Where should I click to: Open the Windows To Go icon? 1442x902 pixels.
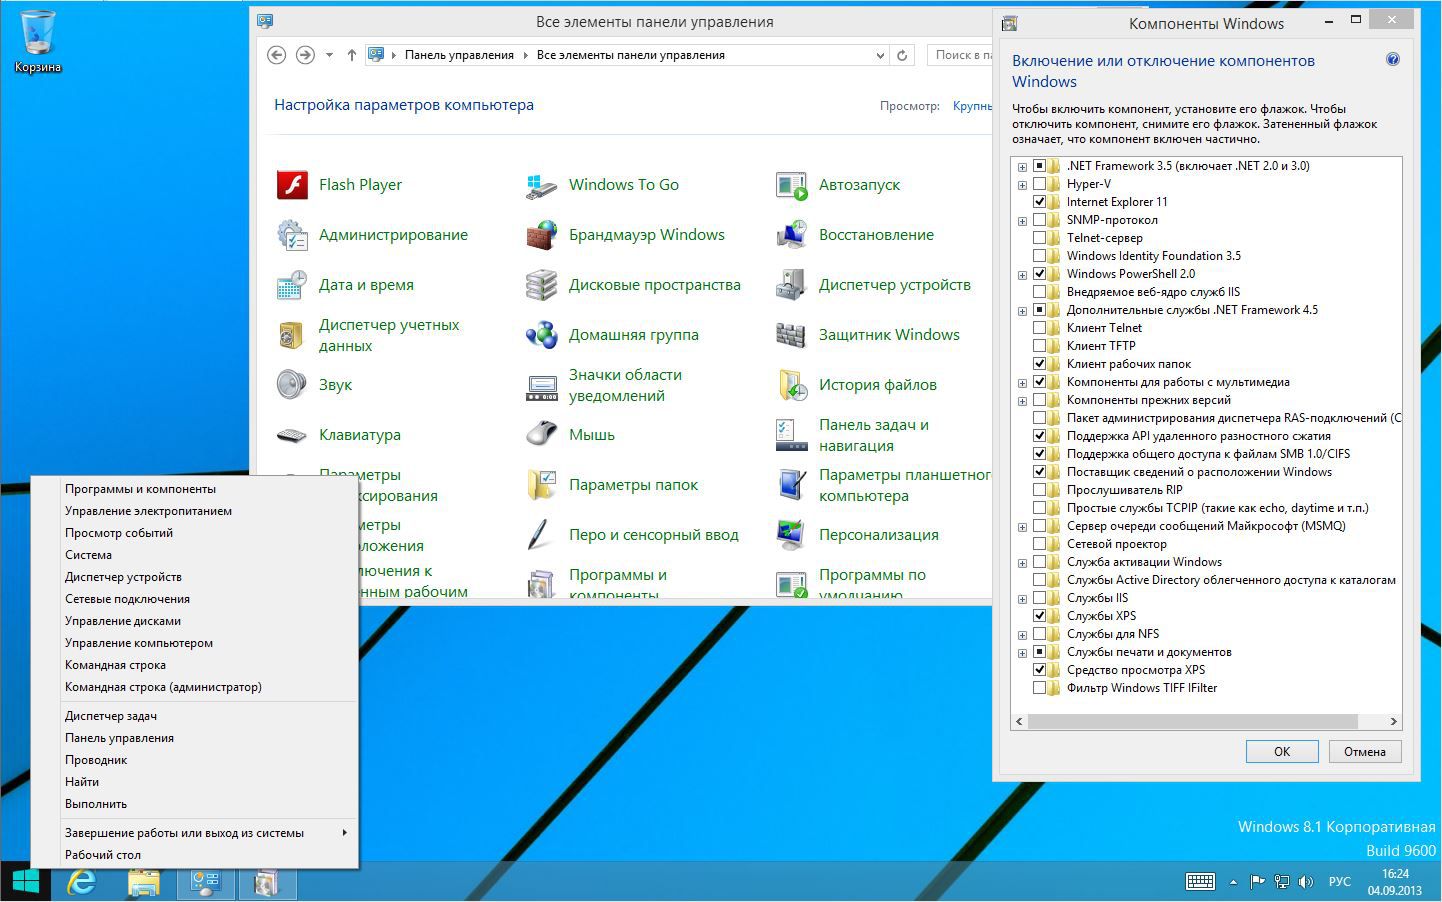pos(541,185)
